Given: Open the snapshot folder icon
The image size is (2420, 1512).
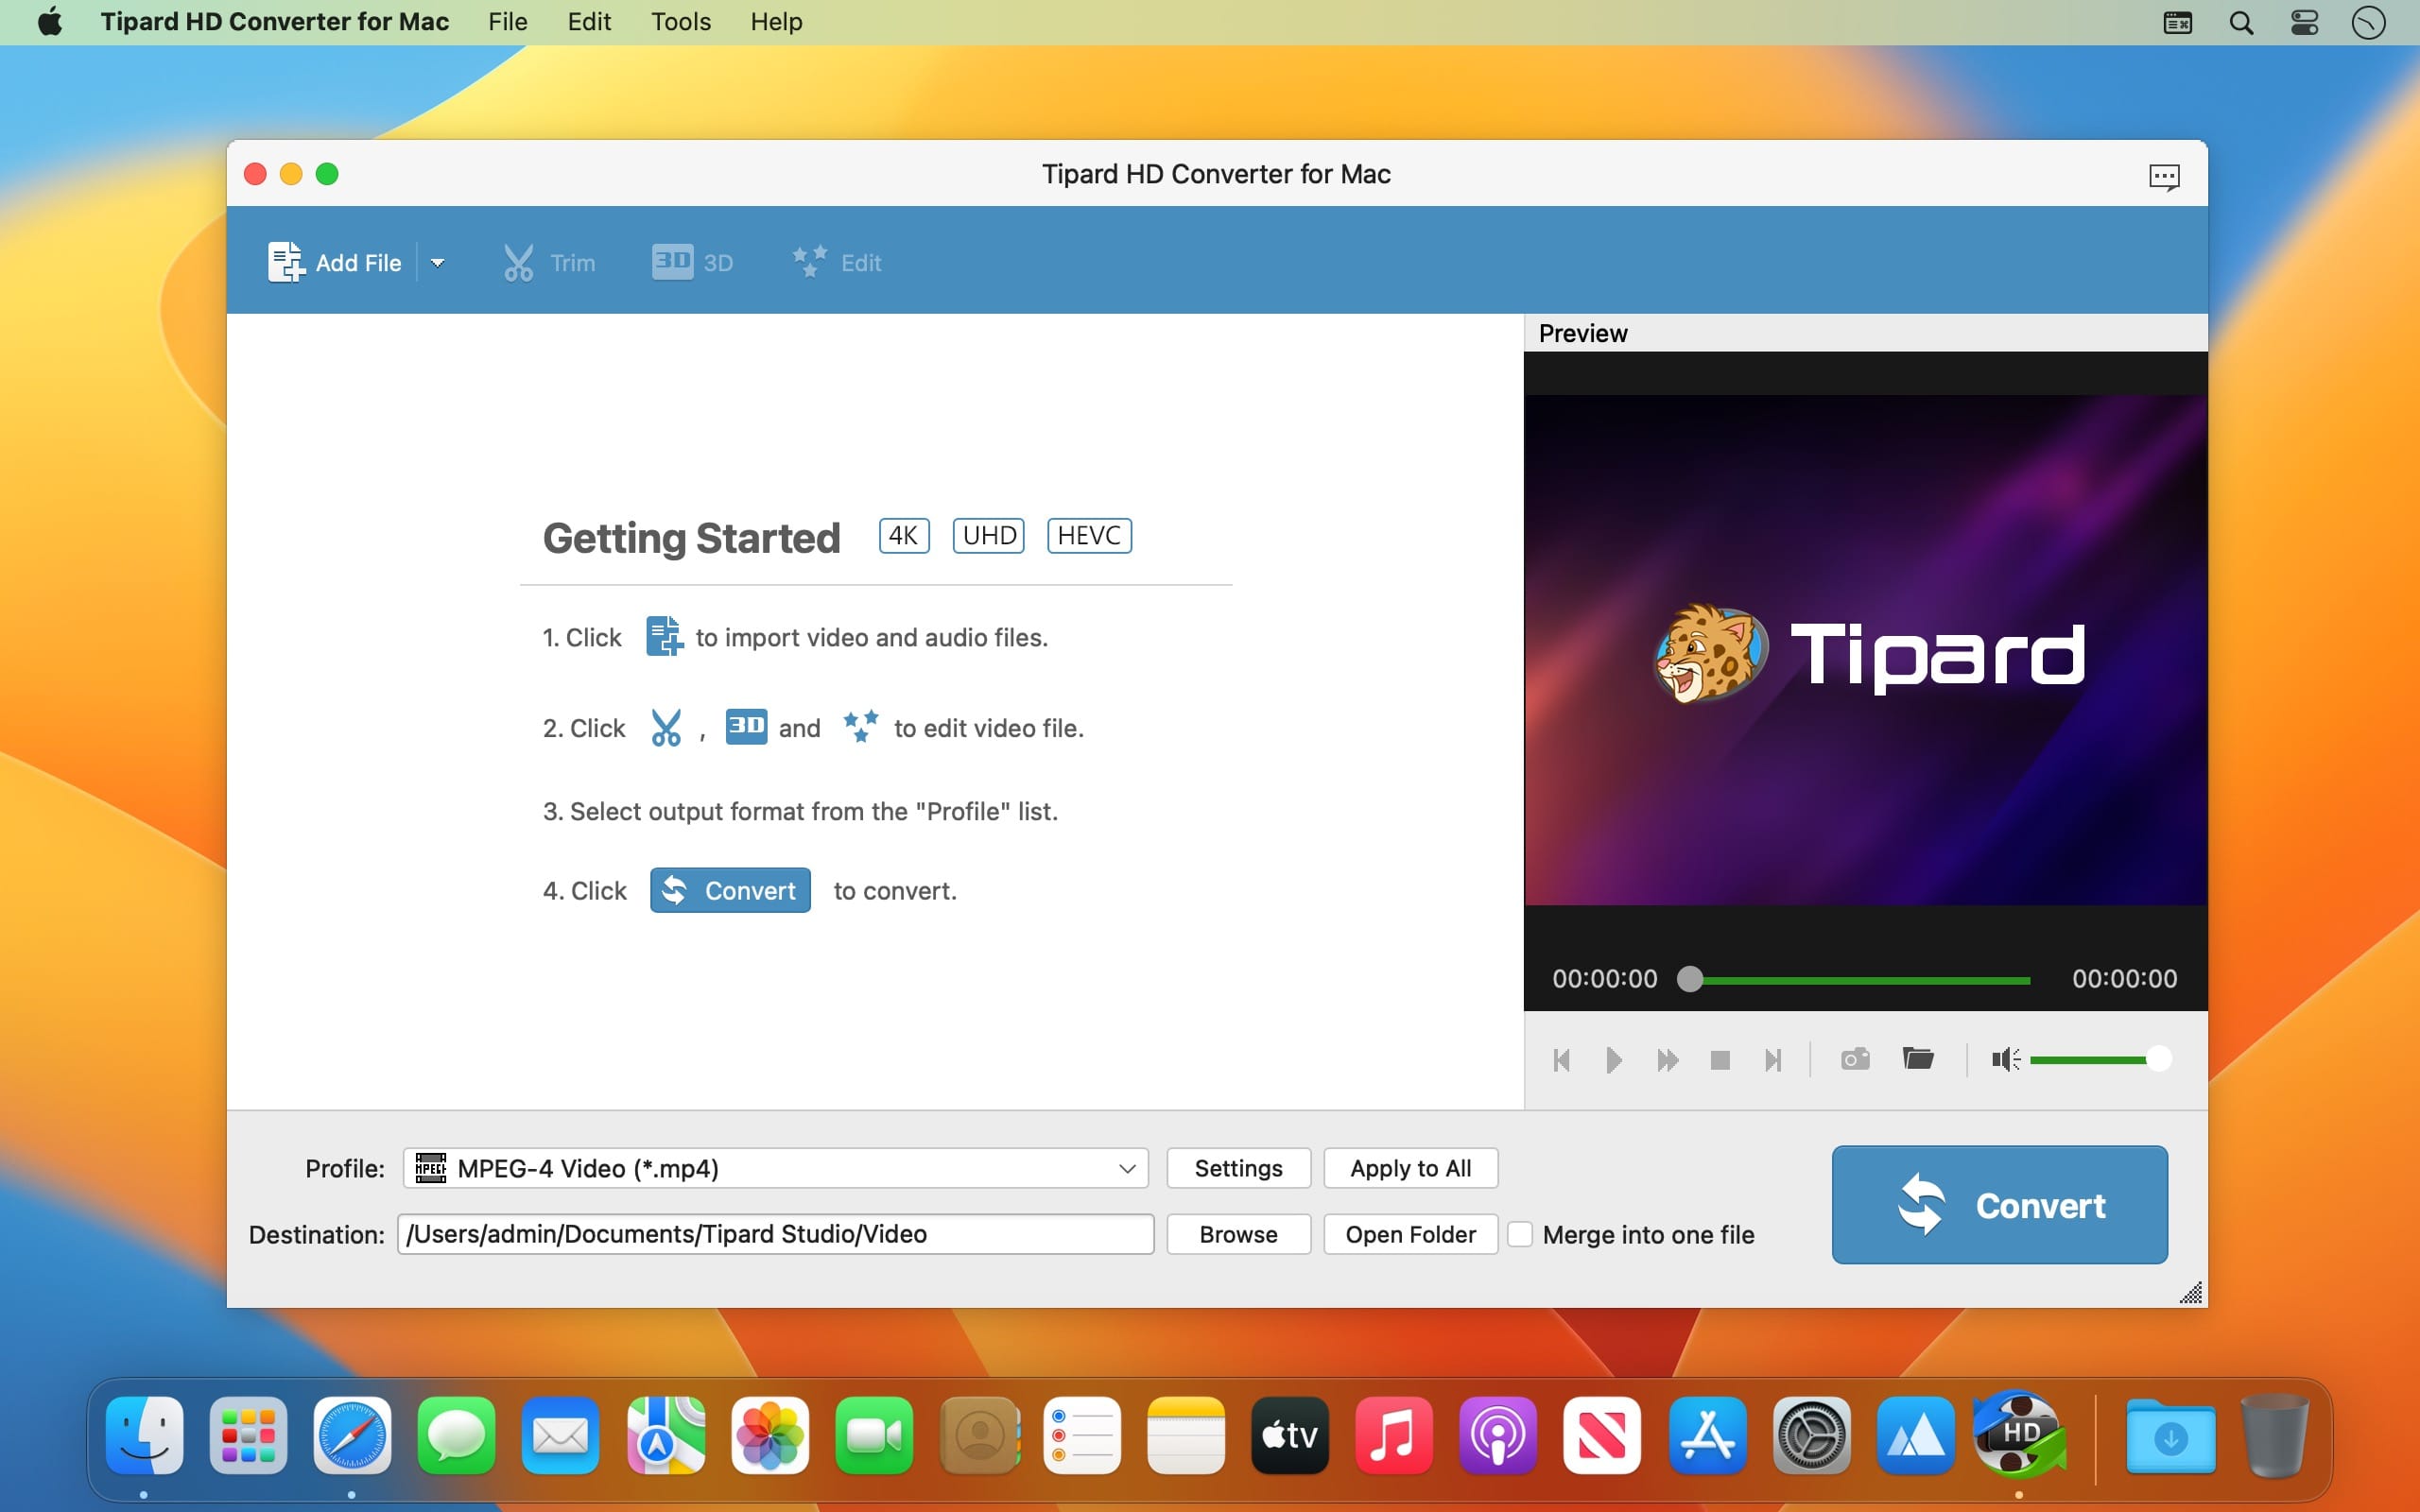Looking at the screenshot, I should 1918,1058.
